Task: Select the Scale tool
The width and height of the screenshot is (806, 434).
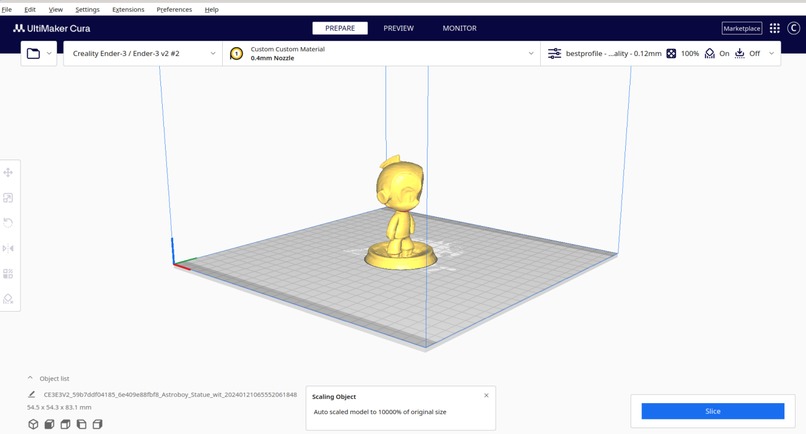Action: [x=8, y=197]
